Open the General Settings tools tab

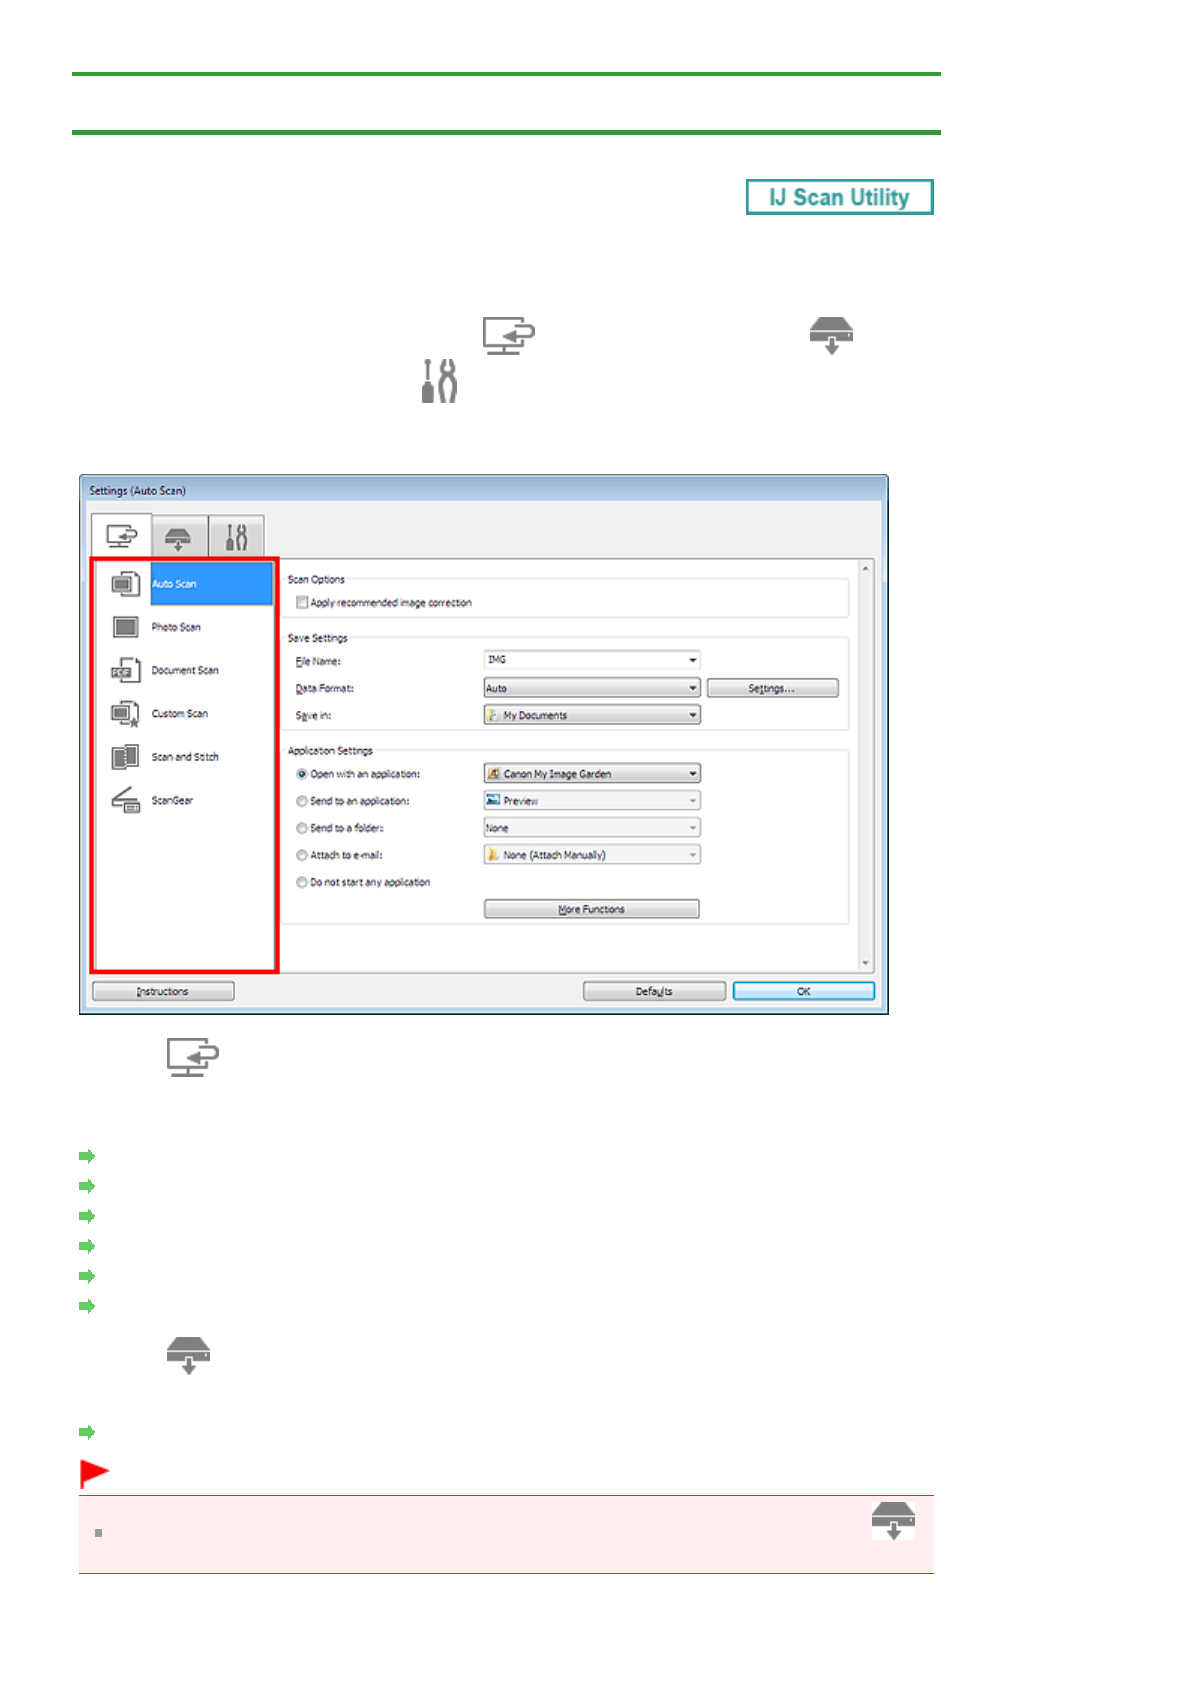click(x=236, y=538)
